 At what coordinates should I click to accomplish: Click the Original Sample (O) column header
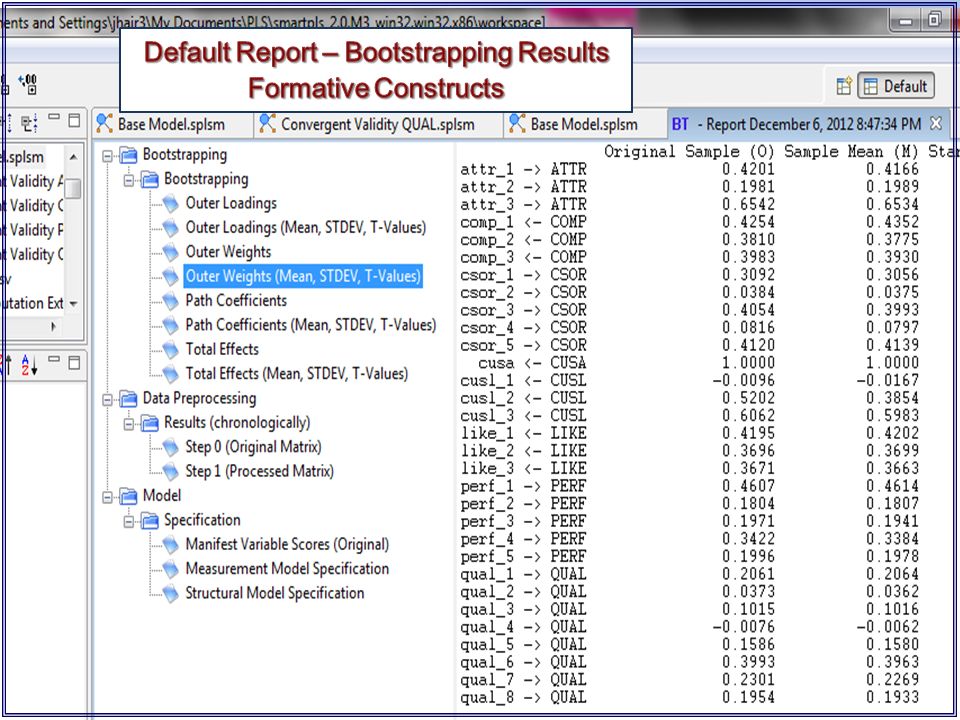click(x=689, y=151)
